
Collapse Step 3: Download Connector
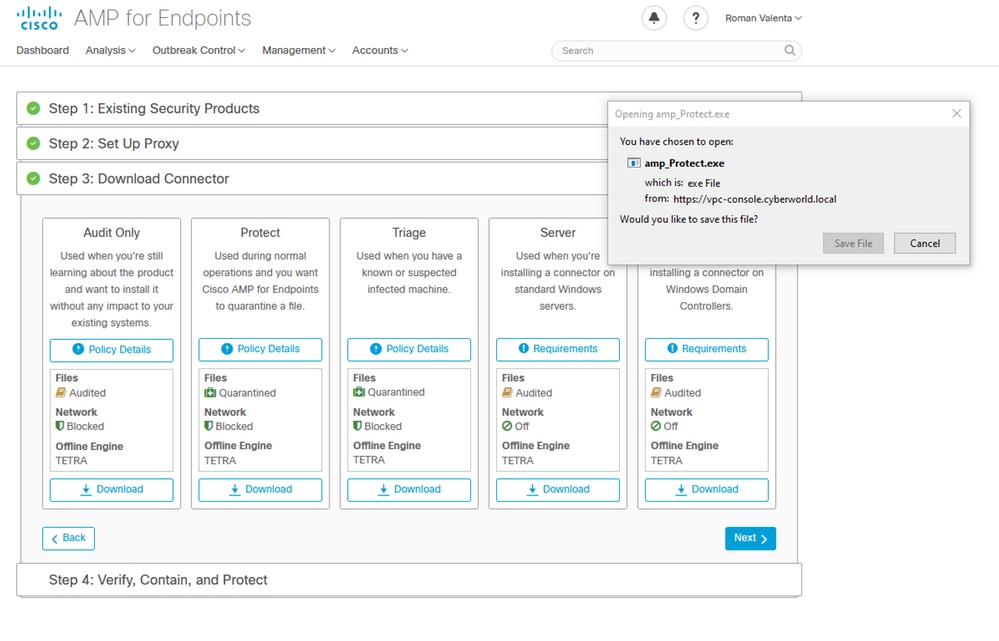pos(312,178)
